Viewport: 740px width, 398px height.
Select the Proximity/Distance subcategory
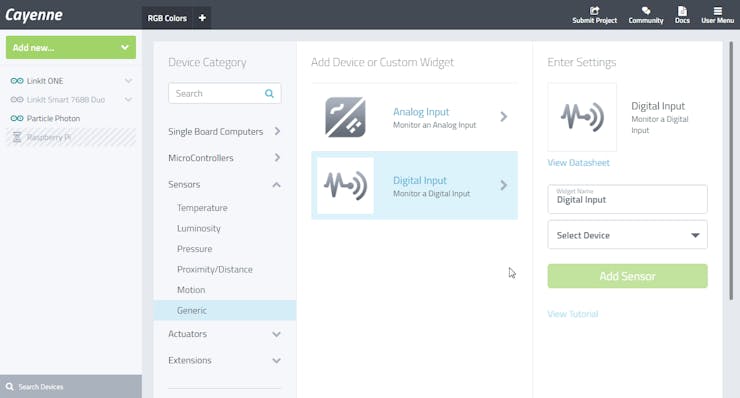215,270
